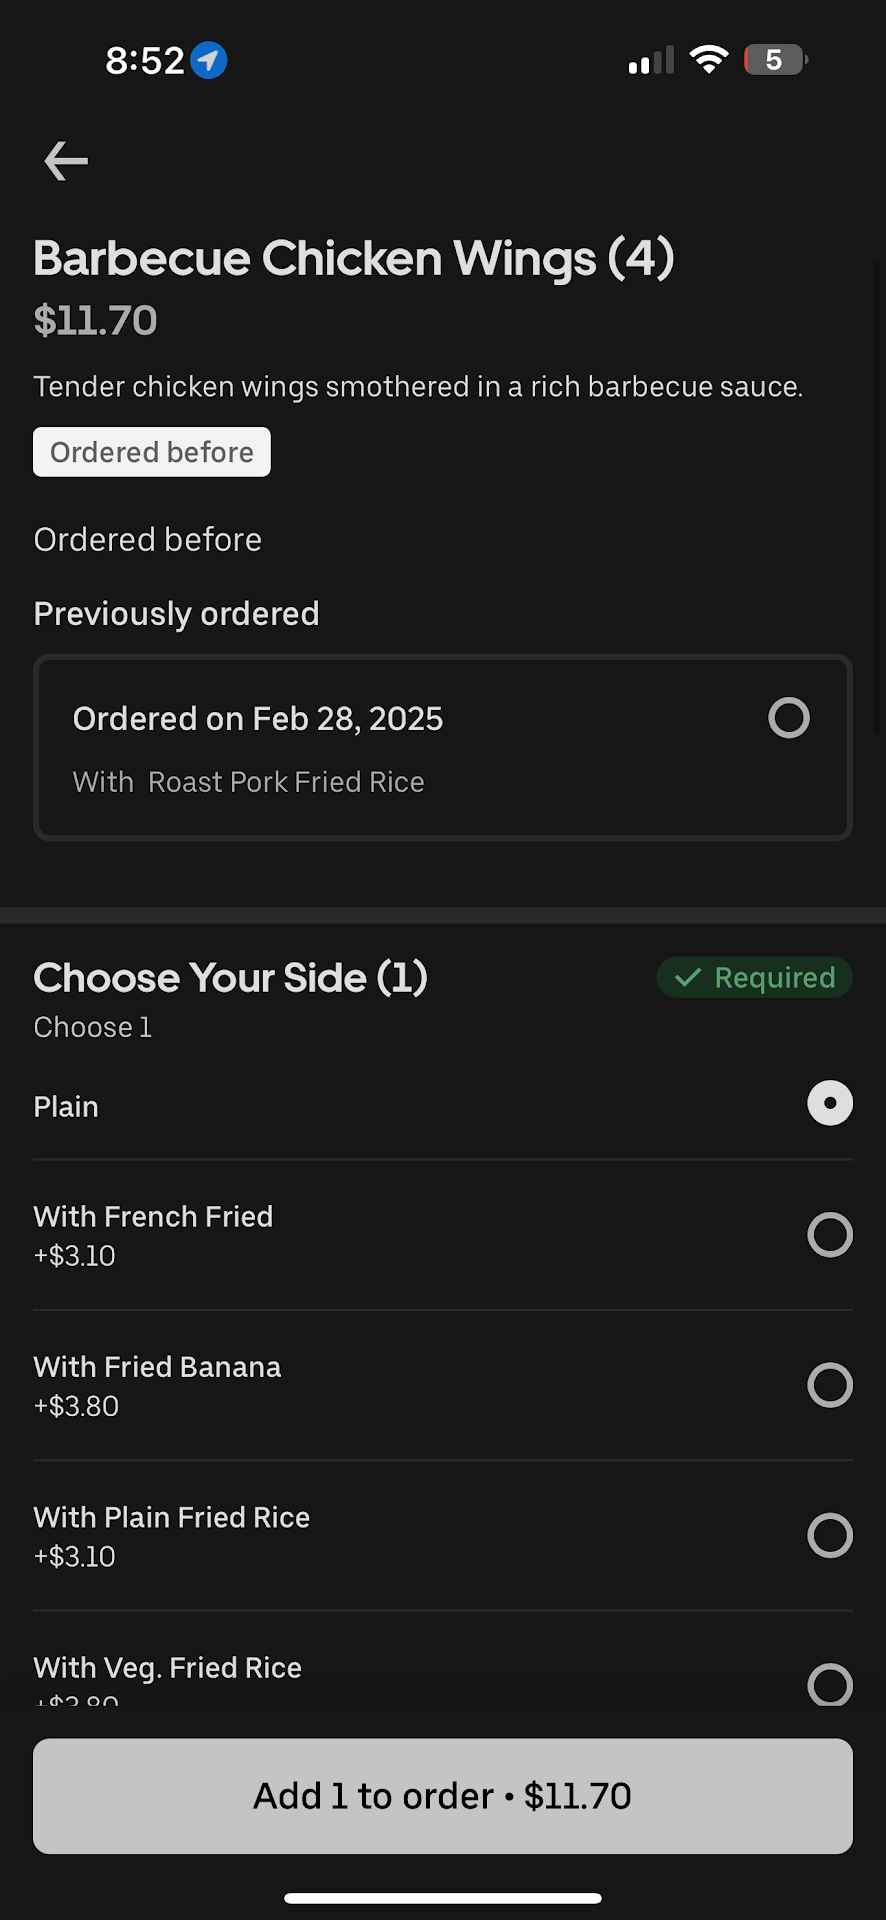This screenshot has width=886, height=1920.
Task: Tap the battery indicator icon
Action: 775,60
